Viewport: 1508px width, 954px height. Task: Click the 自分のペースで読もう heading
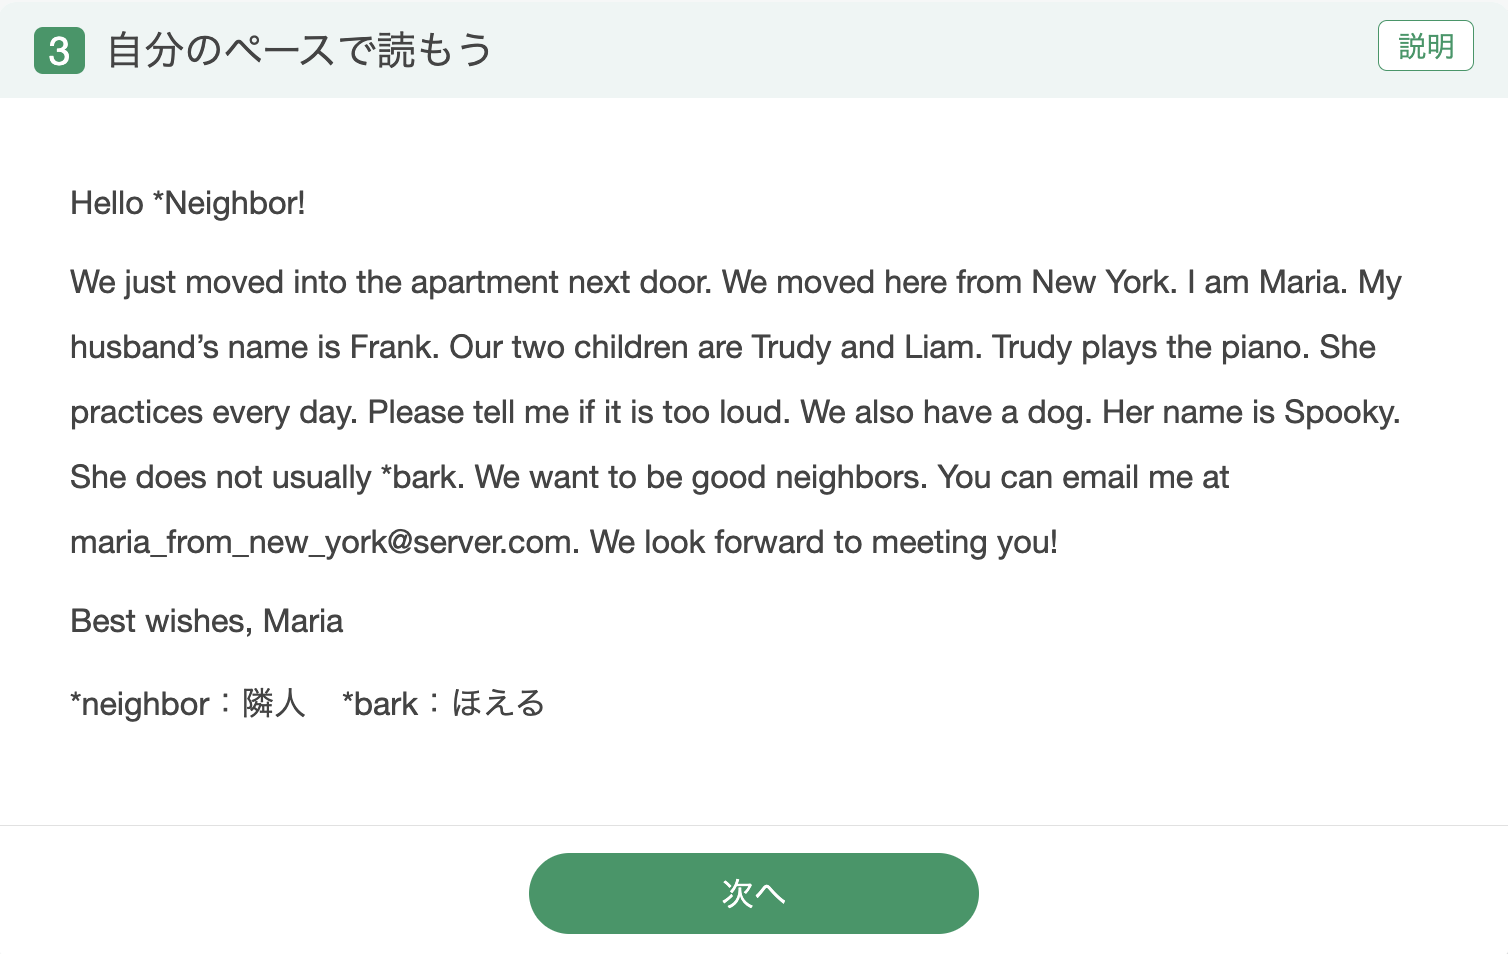[300, 50]
